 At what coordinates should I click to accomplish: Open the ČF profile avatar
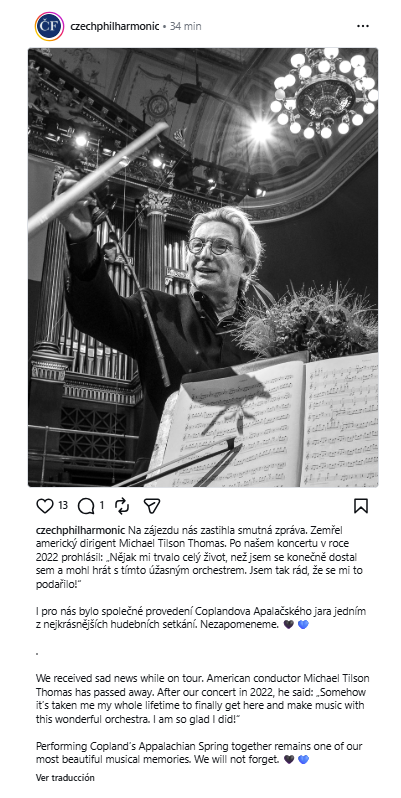coord(49,26)
